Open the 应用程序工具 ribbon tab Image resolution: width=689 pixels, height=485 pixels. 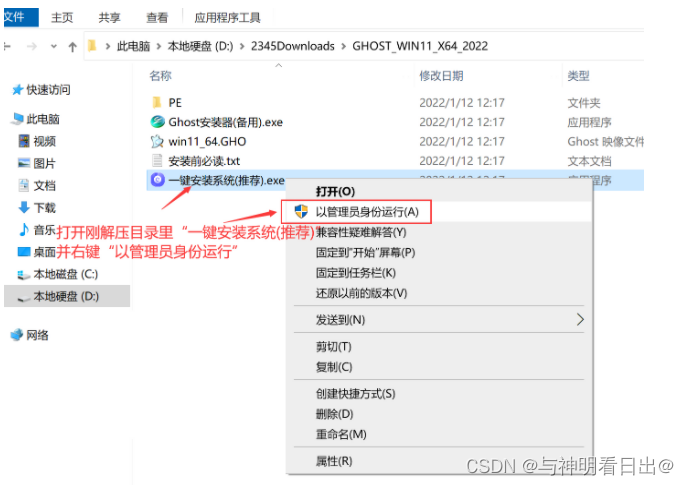point(227,18)
